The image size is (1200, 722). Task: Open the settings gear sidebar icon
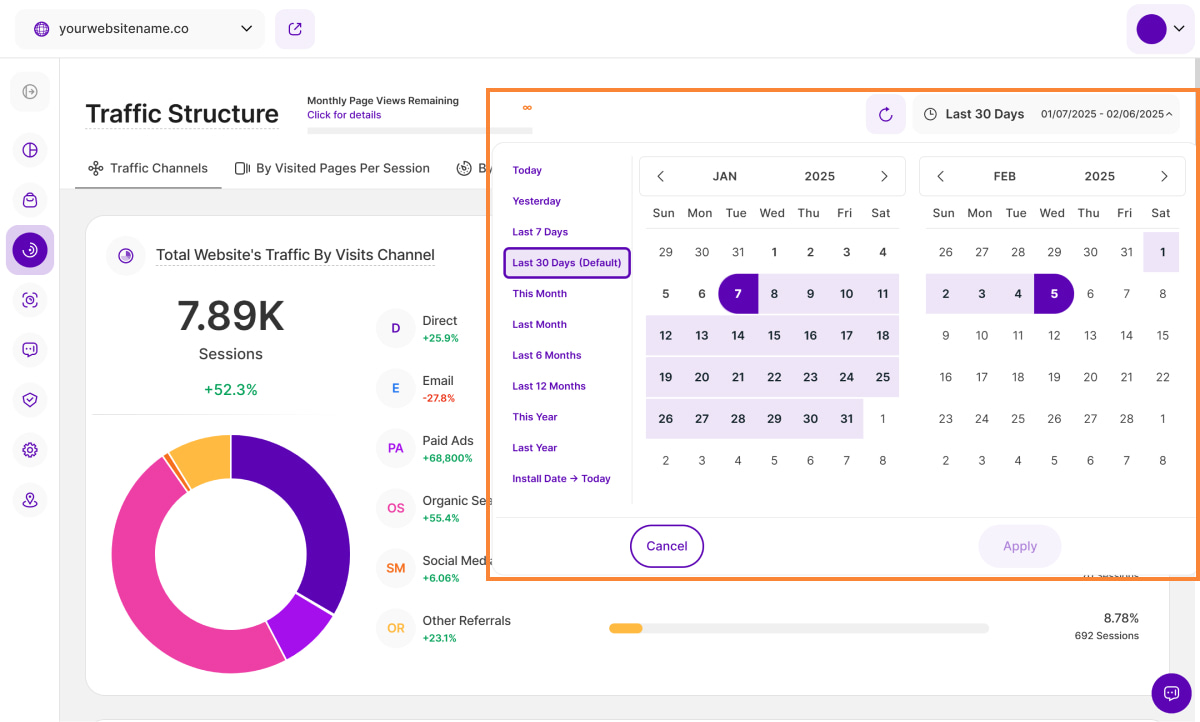(30, 450)
